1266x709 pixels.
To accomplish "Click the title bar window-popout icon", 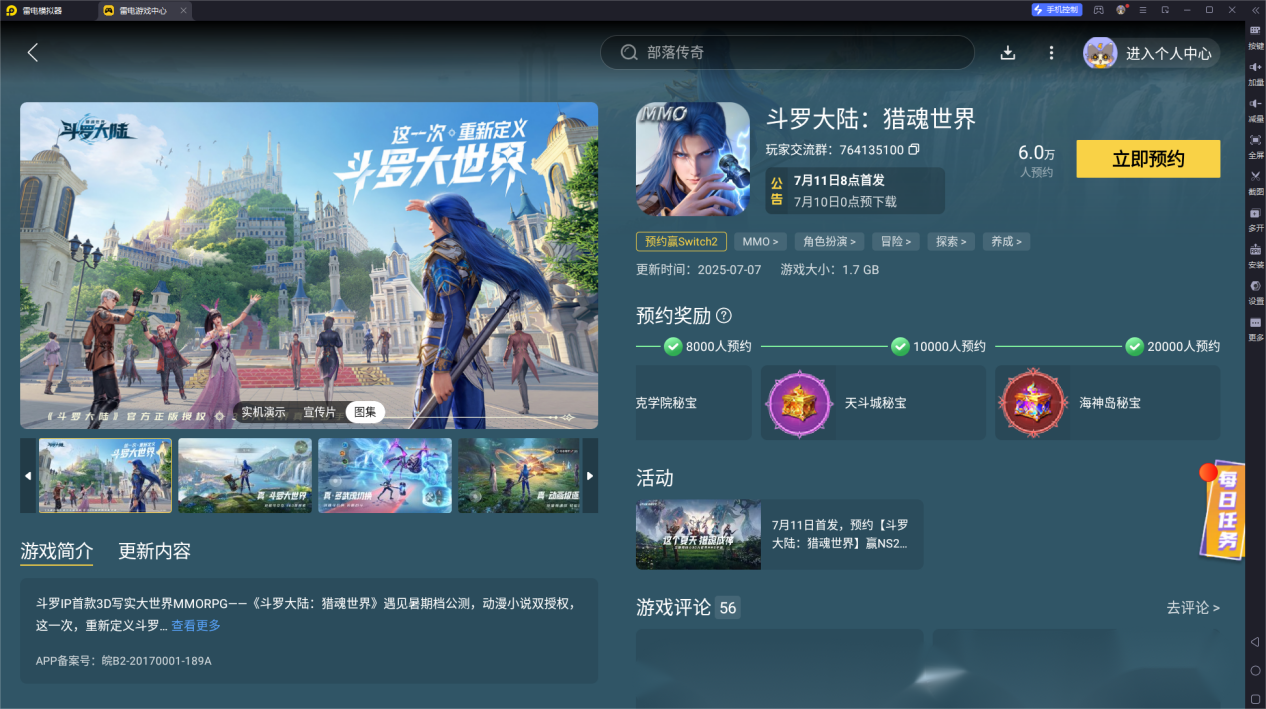I will 1165,10.
